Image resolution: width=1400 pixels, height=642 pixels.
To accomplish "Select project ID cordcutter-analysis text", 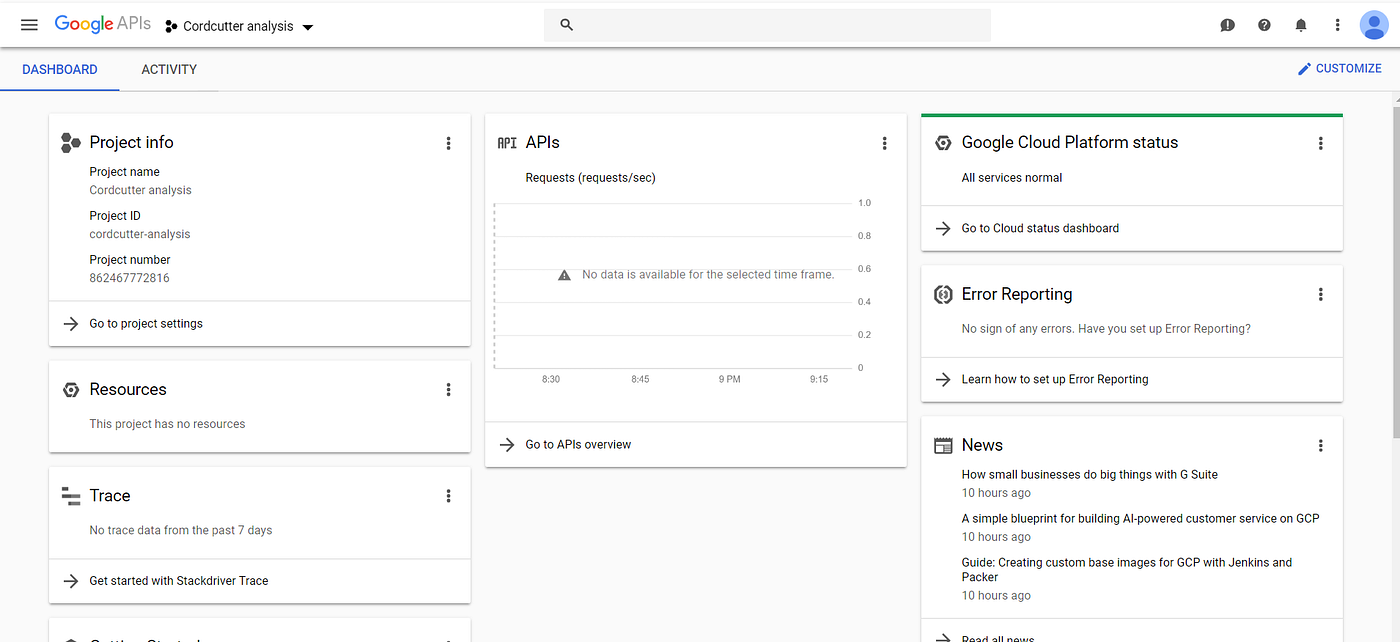I will tap(139, 234).
